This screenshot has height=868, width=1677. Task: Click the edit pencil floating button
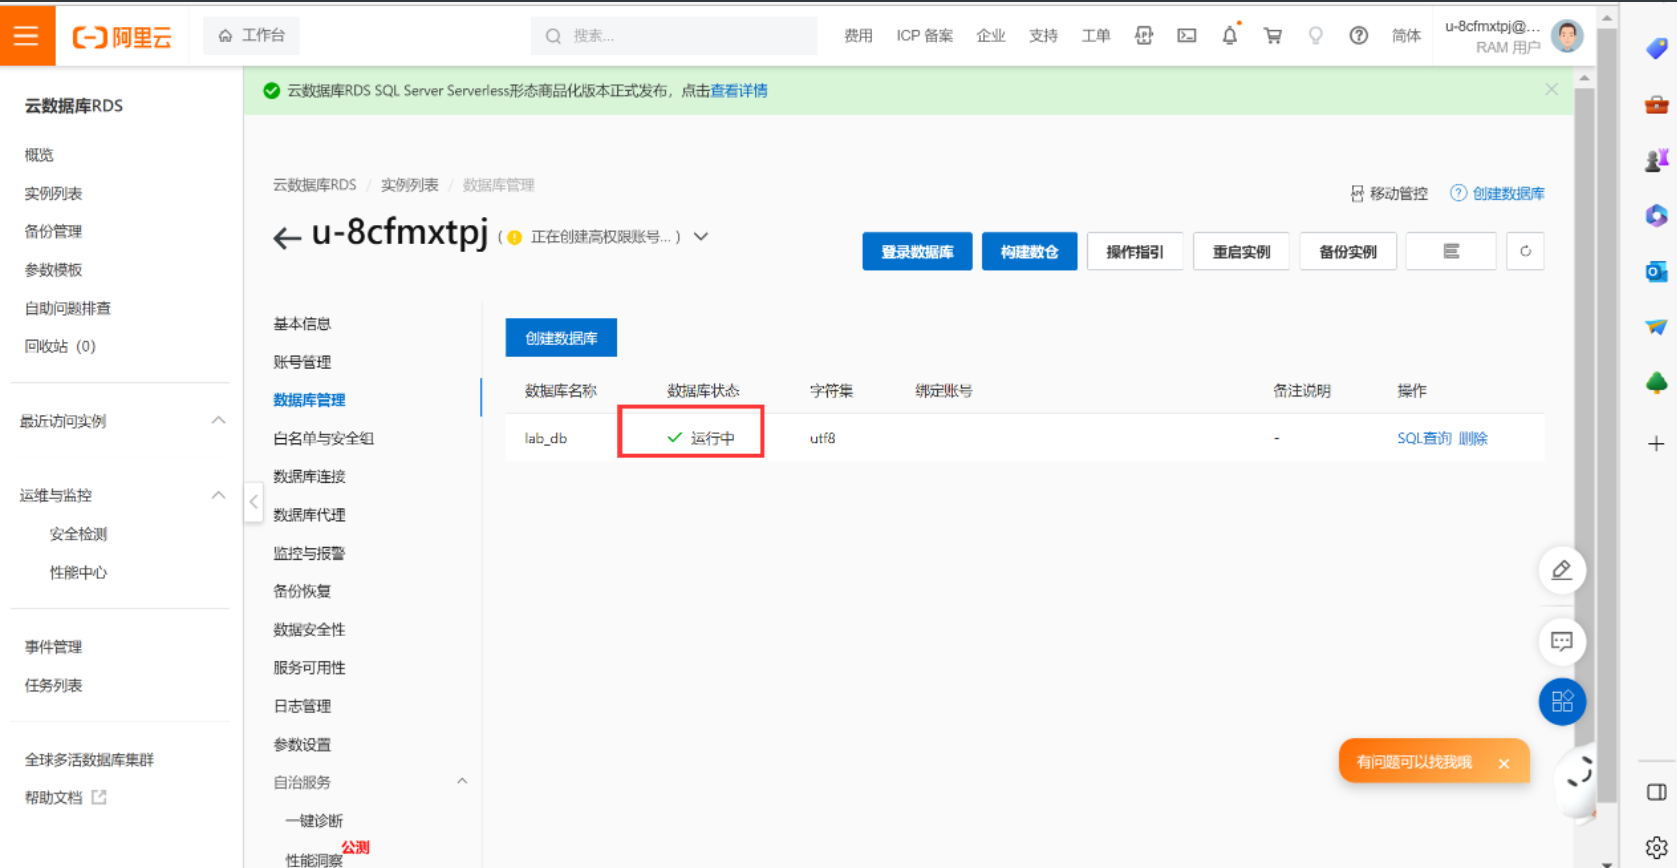pos(1562,571)
